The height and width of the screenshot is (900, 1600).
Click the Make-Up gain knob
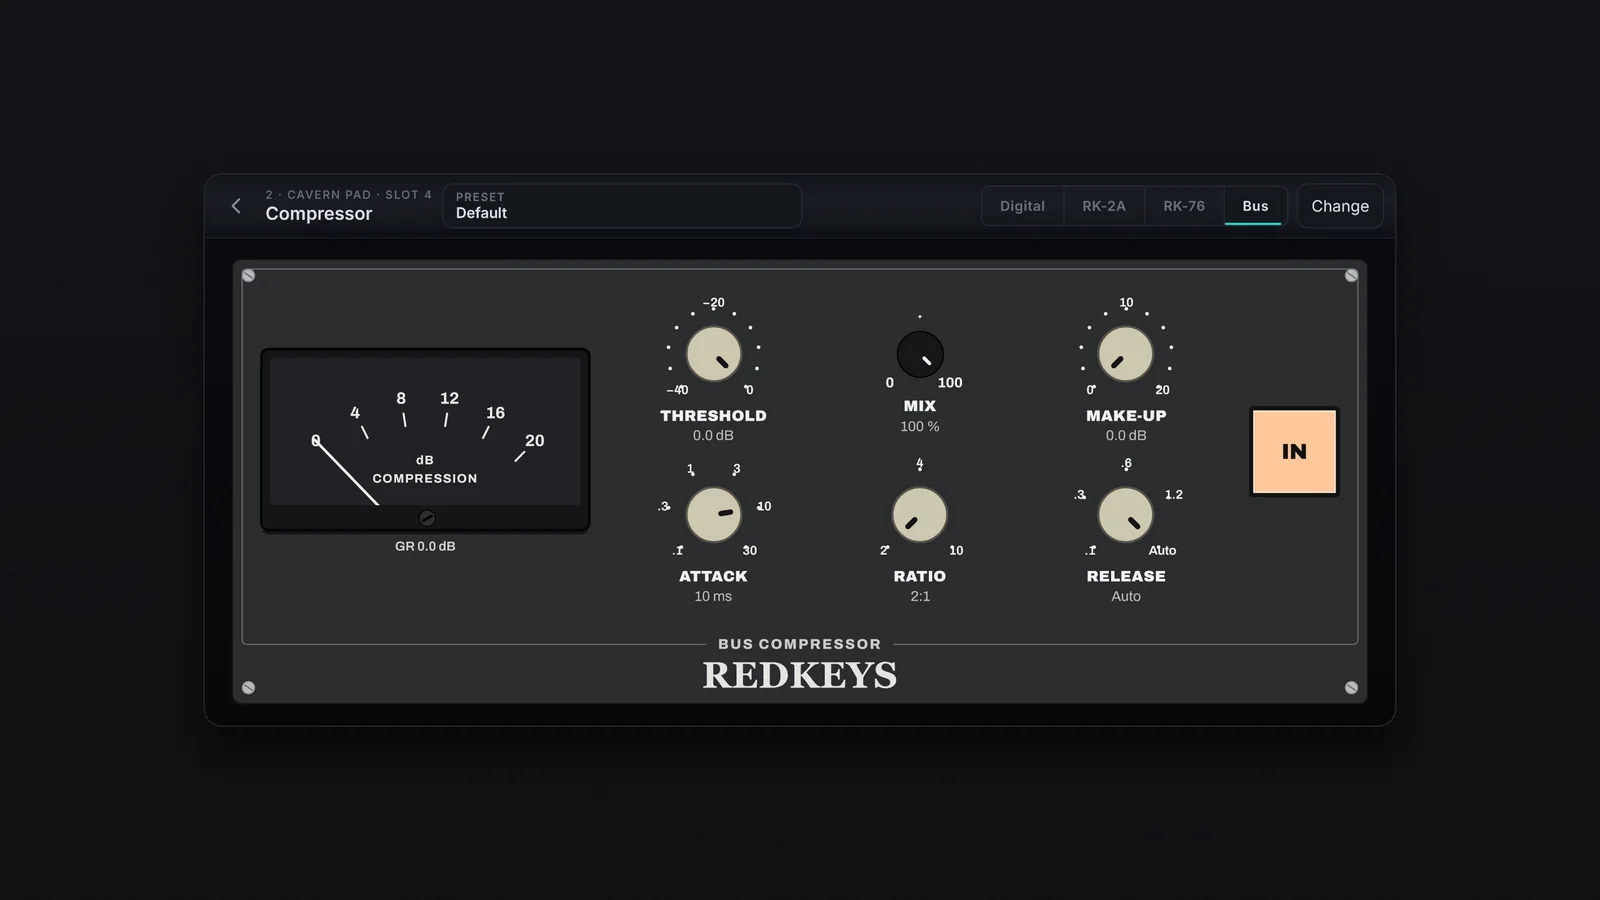pos(1126,354)
